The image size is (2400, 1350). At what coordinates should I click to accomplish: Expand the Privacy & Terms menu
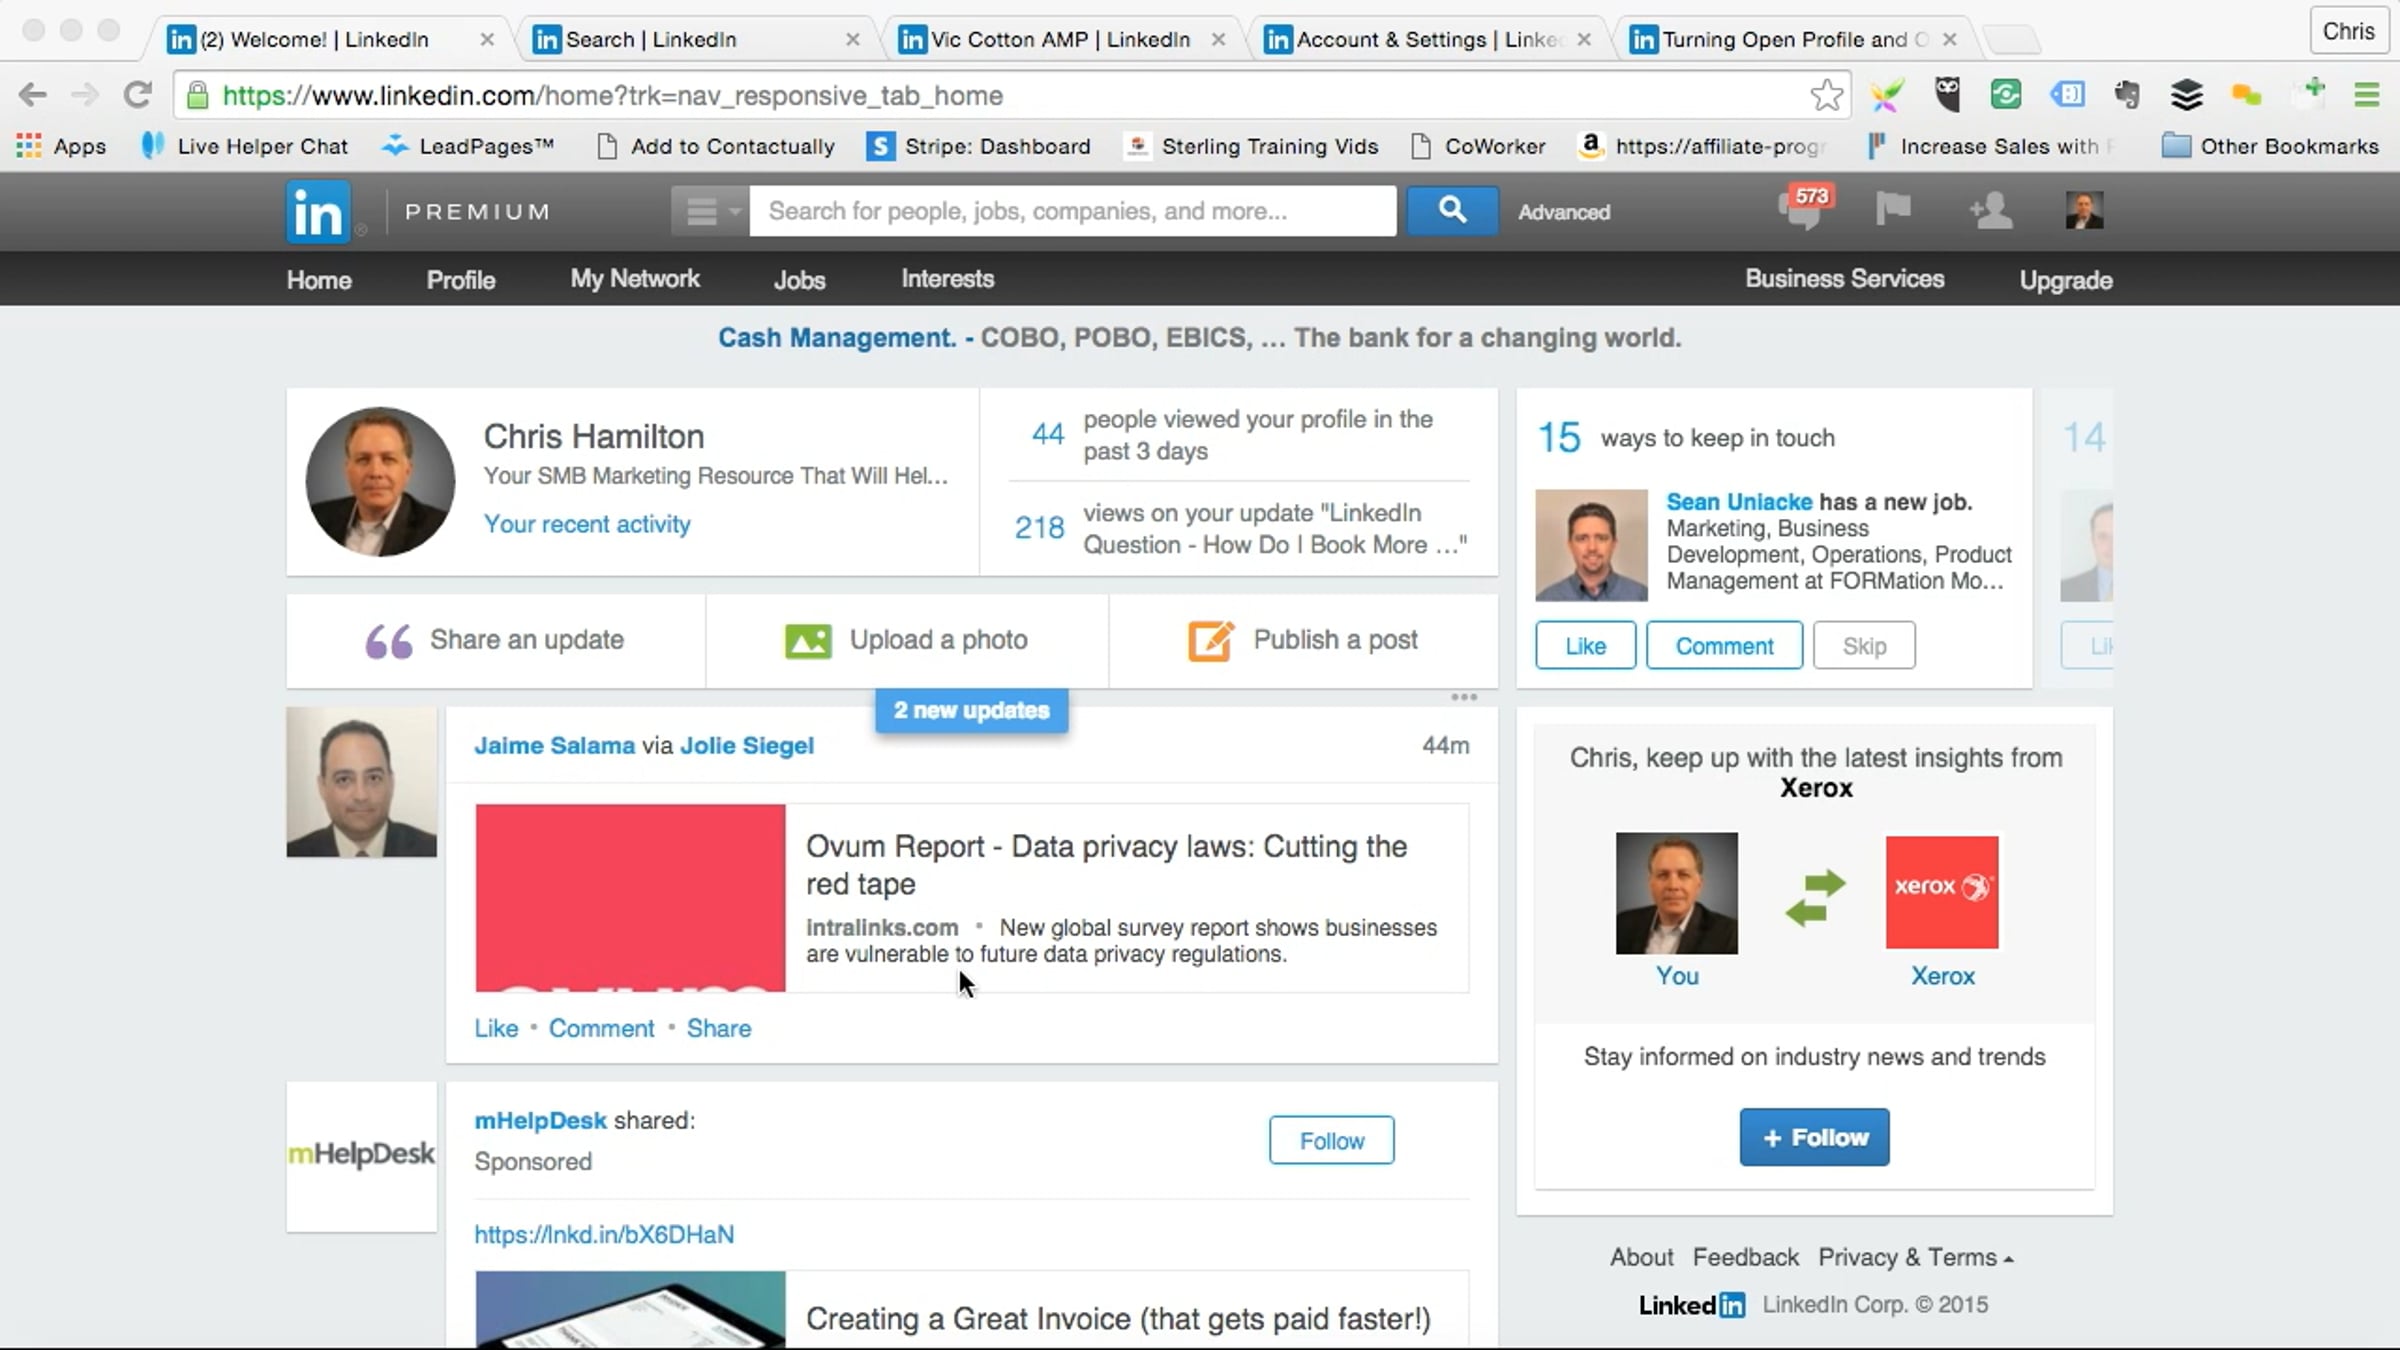point(1915,1257)
